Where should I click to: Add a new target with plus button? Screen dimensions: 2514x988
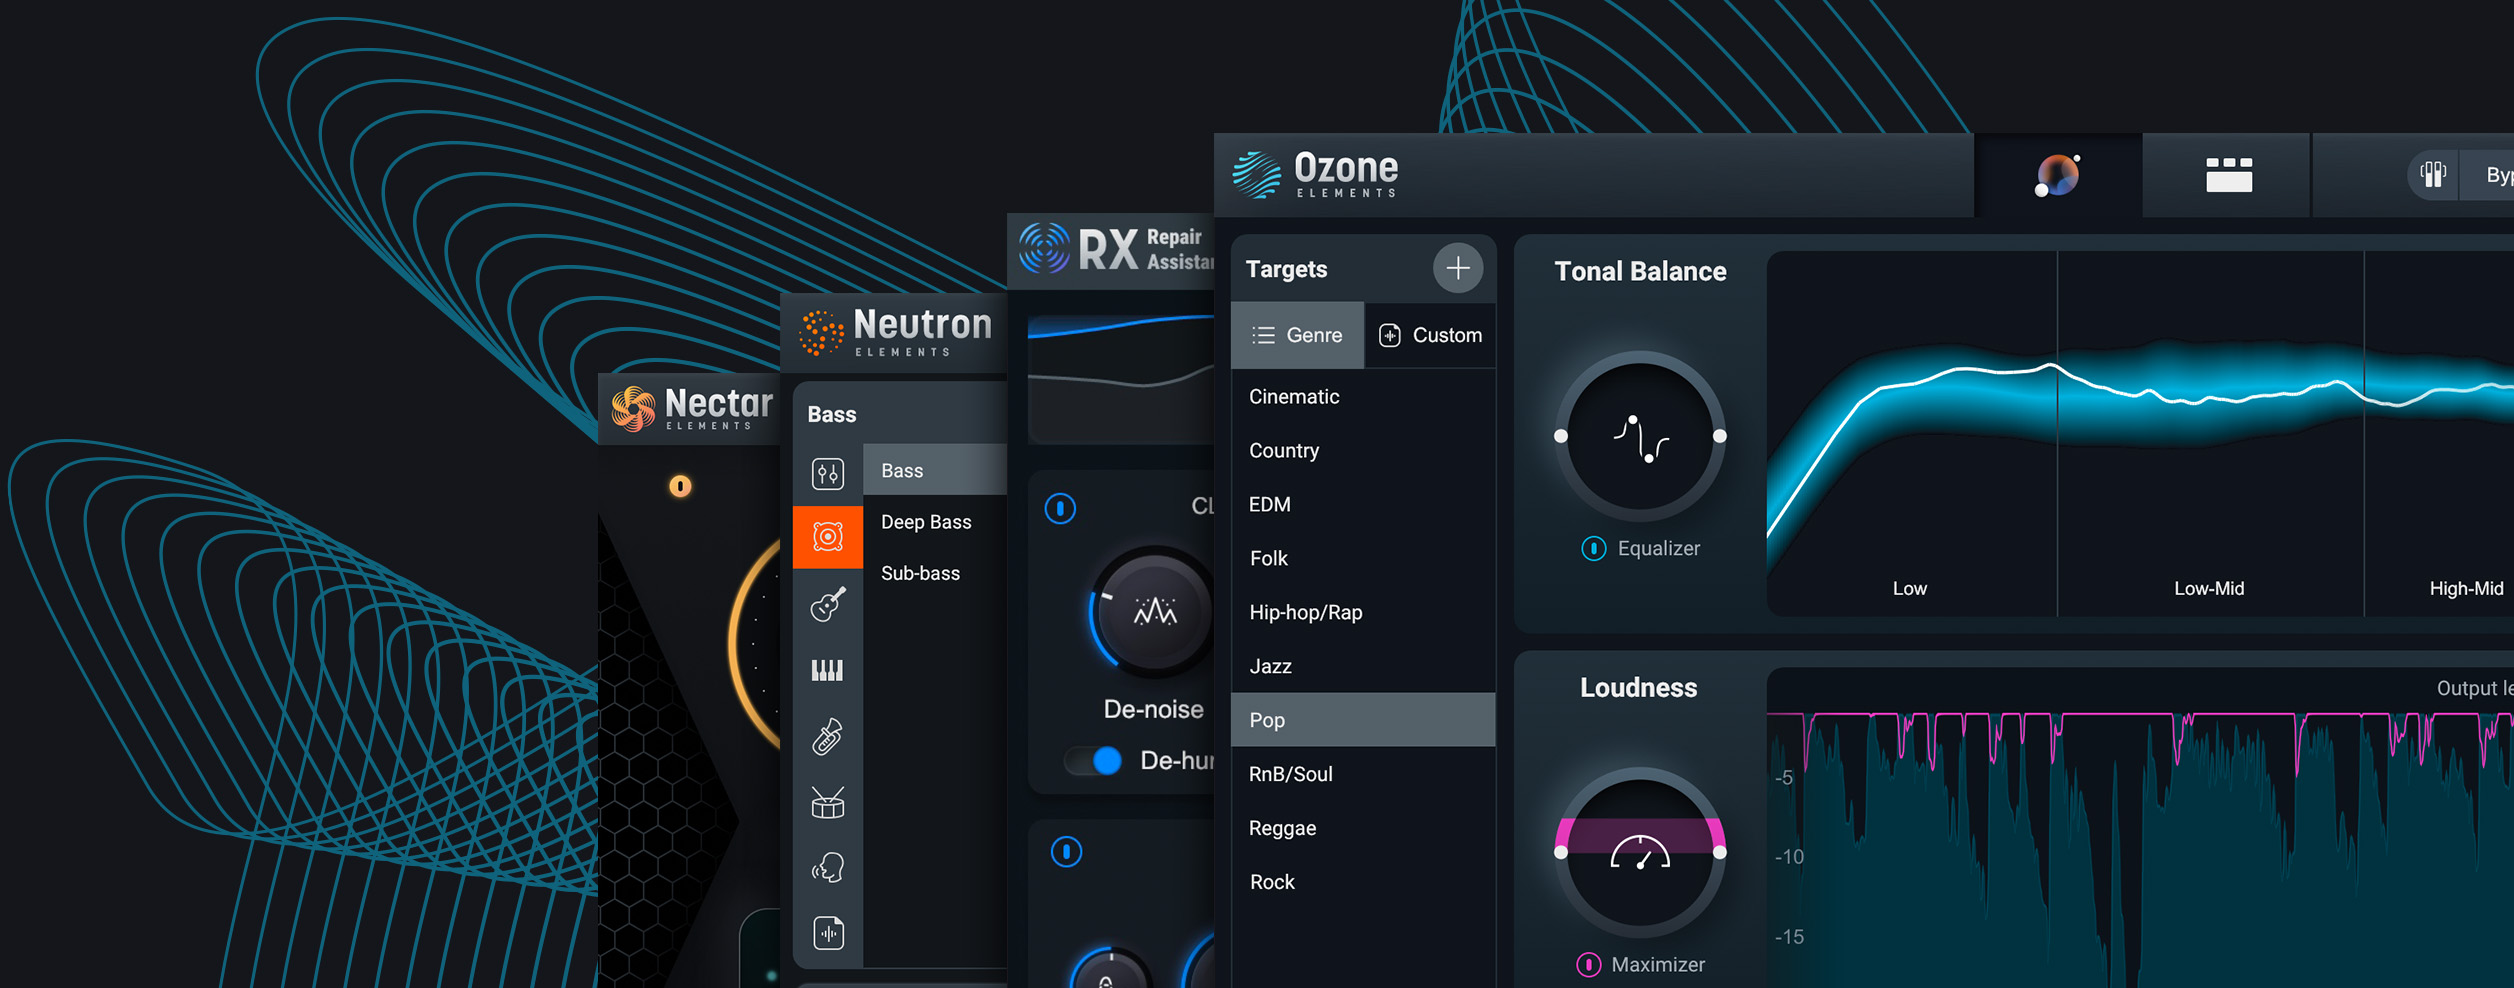pos(1457,268)
